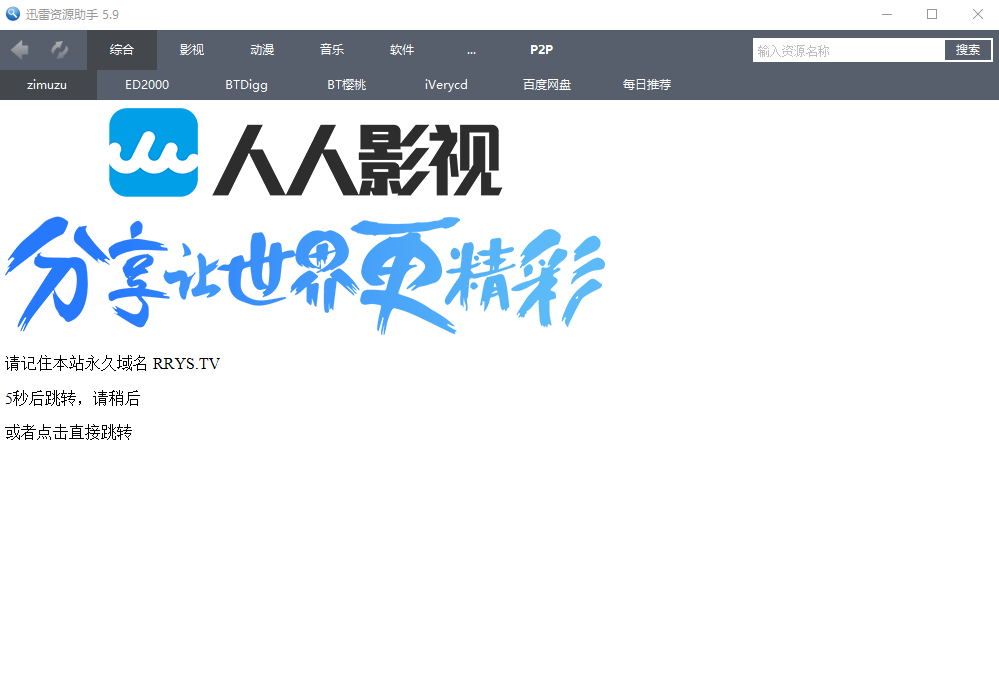The height and width of the screenshot is (691, 999).
Task: Choose the BTDigg source tab
Action: tap(246, 85)
